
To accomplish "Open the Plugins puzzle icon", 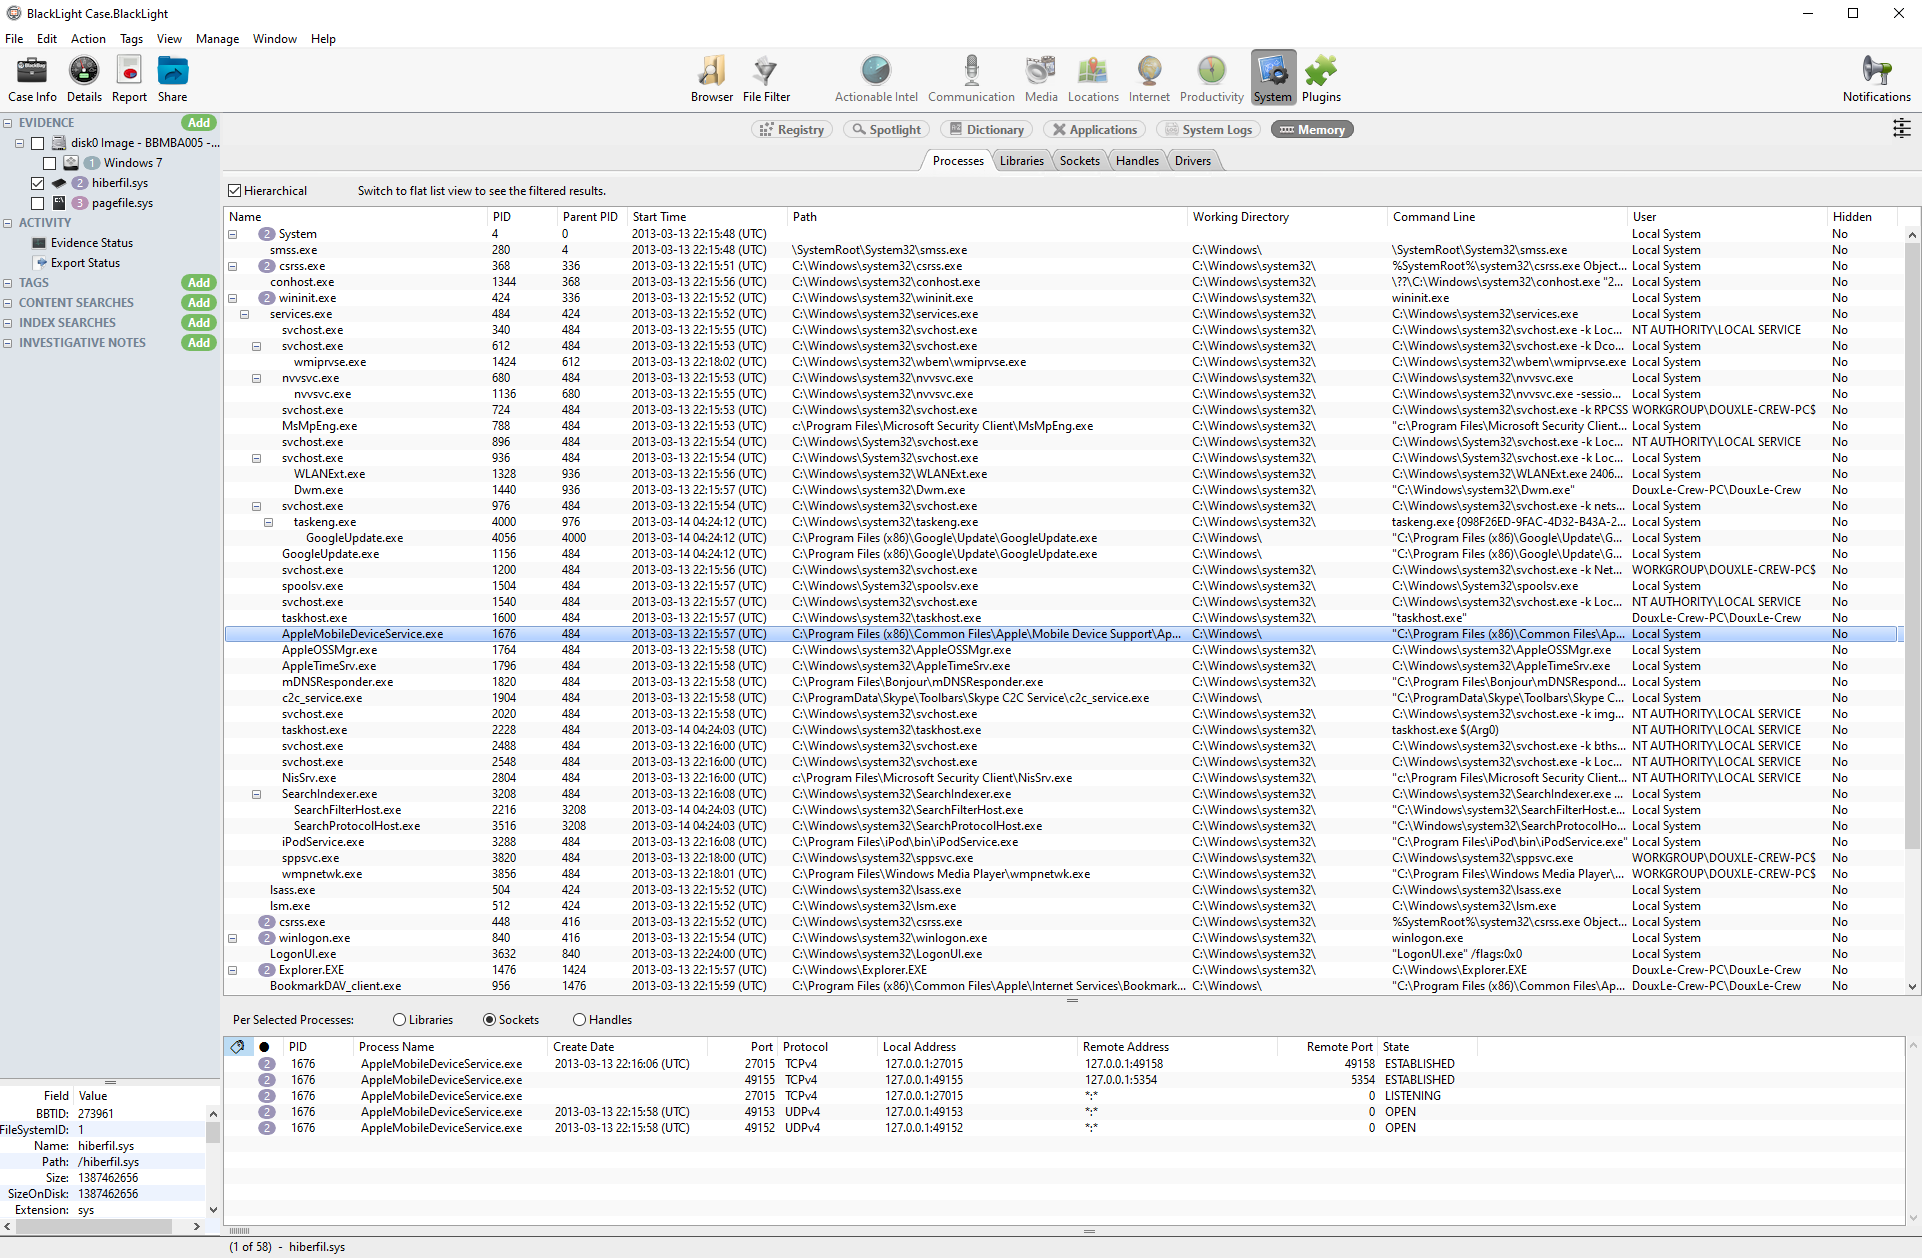I will click(1321, 79).
